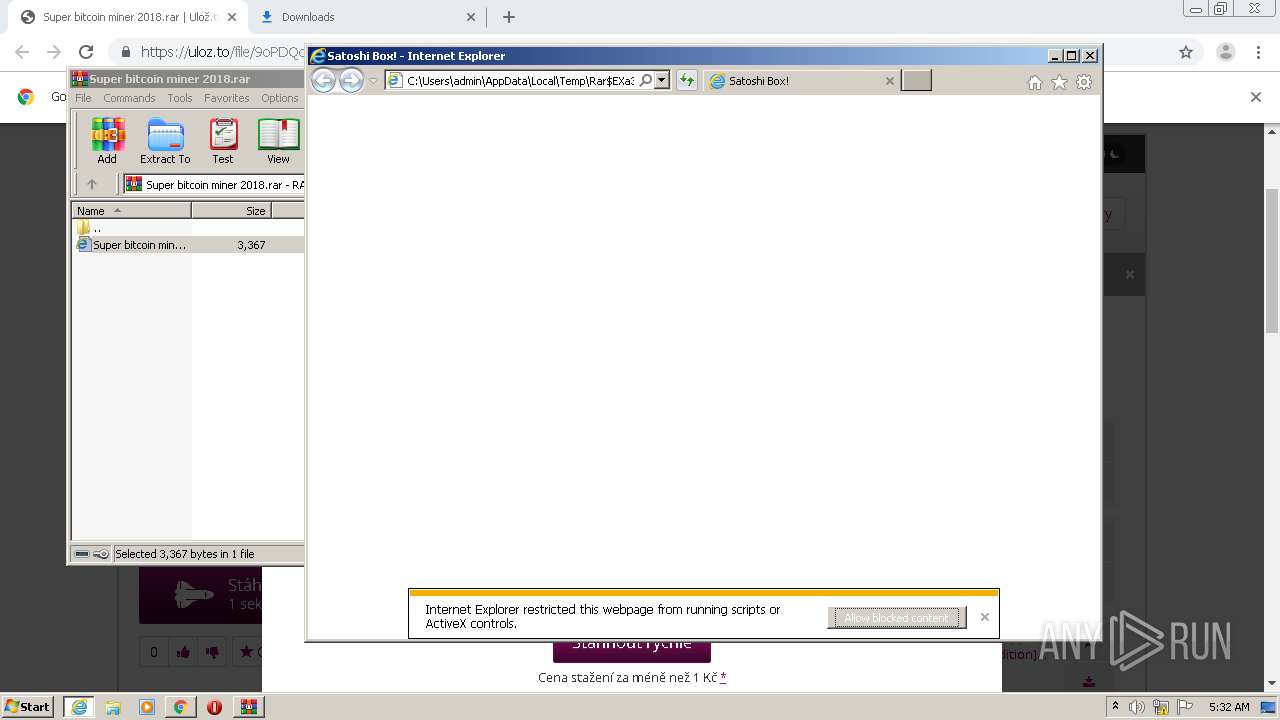
Task: Open a new tab in Internet Explorer
Action: [x=916, y=81]
